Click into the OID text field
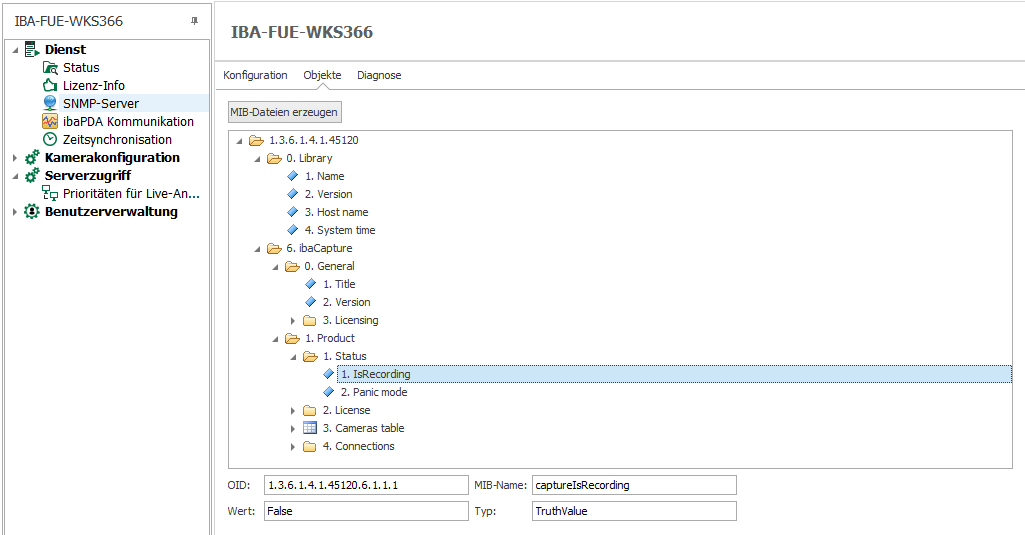 click(366, 485)
